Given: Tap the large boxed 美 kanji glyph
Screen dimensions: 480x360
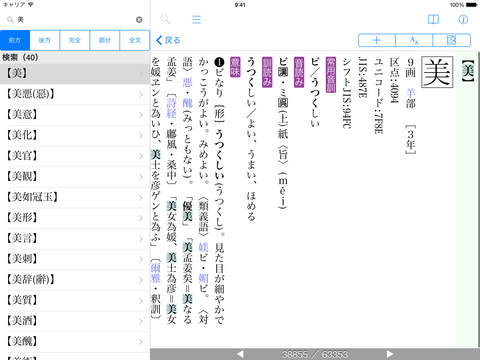Looking at the screenshot, I should [437, 72].
